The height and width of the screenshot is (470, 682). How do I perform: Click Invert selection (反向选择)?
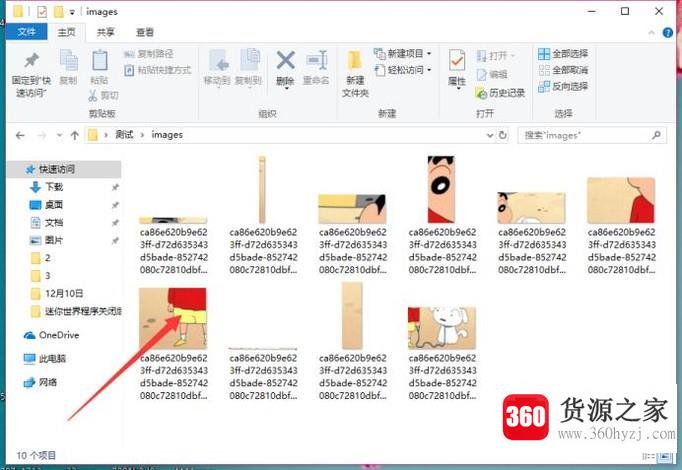pos(563,87)
